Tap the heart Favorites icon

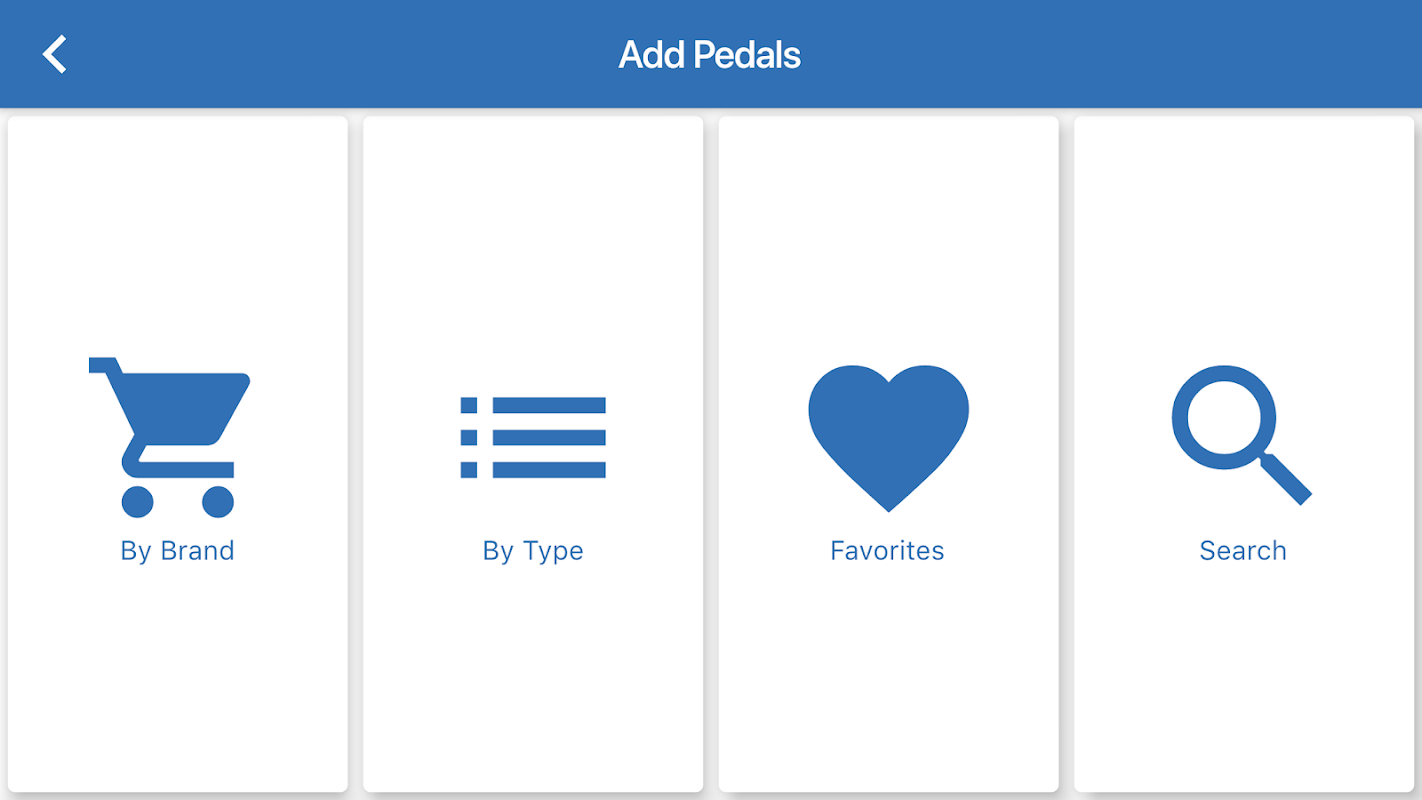(x=888, y=435)
